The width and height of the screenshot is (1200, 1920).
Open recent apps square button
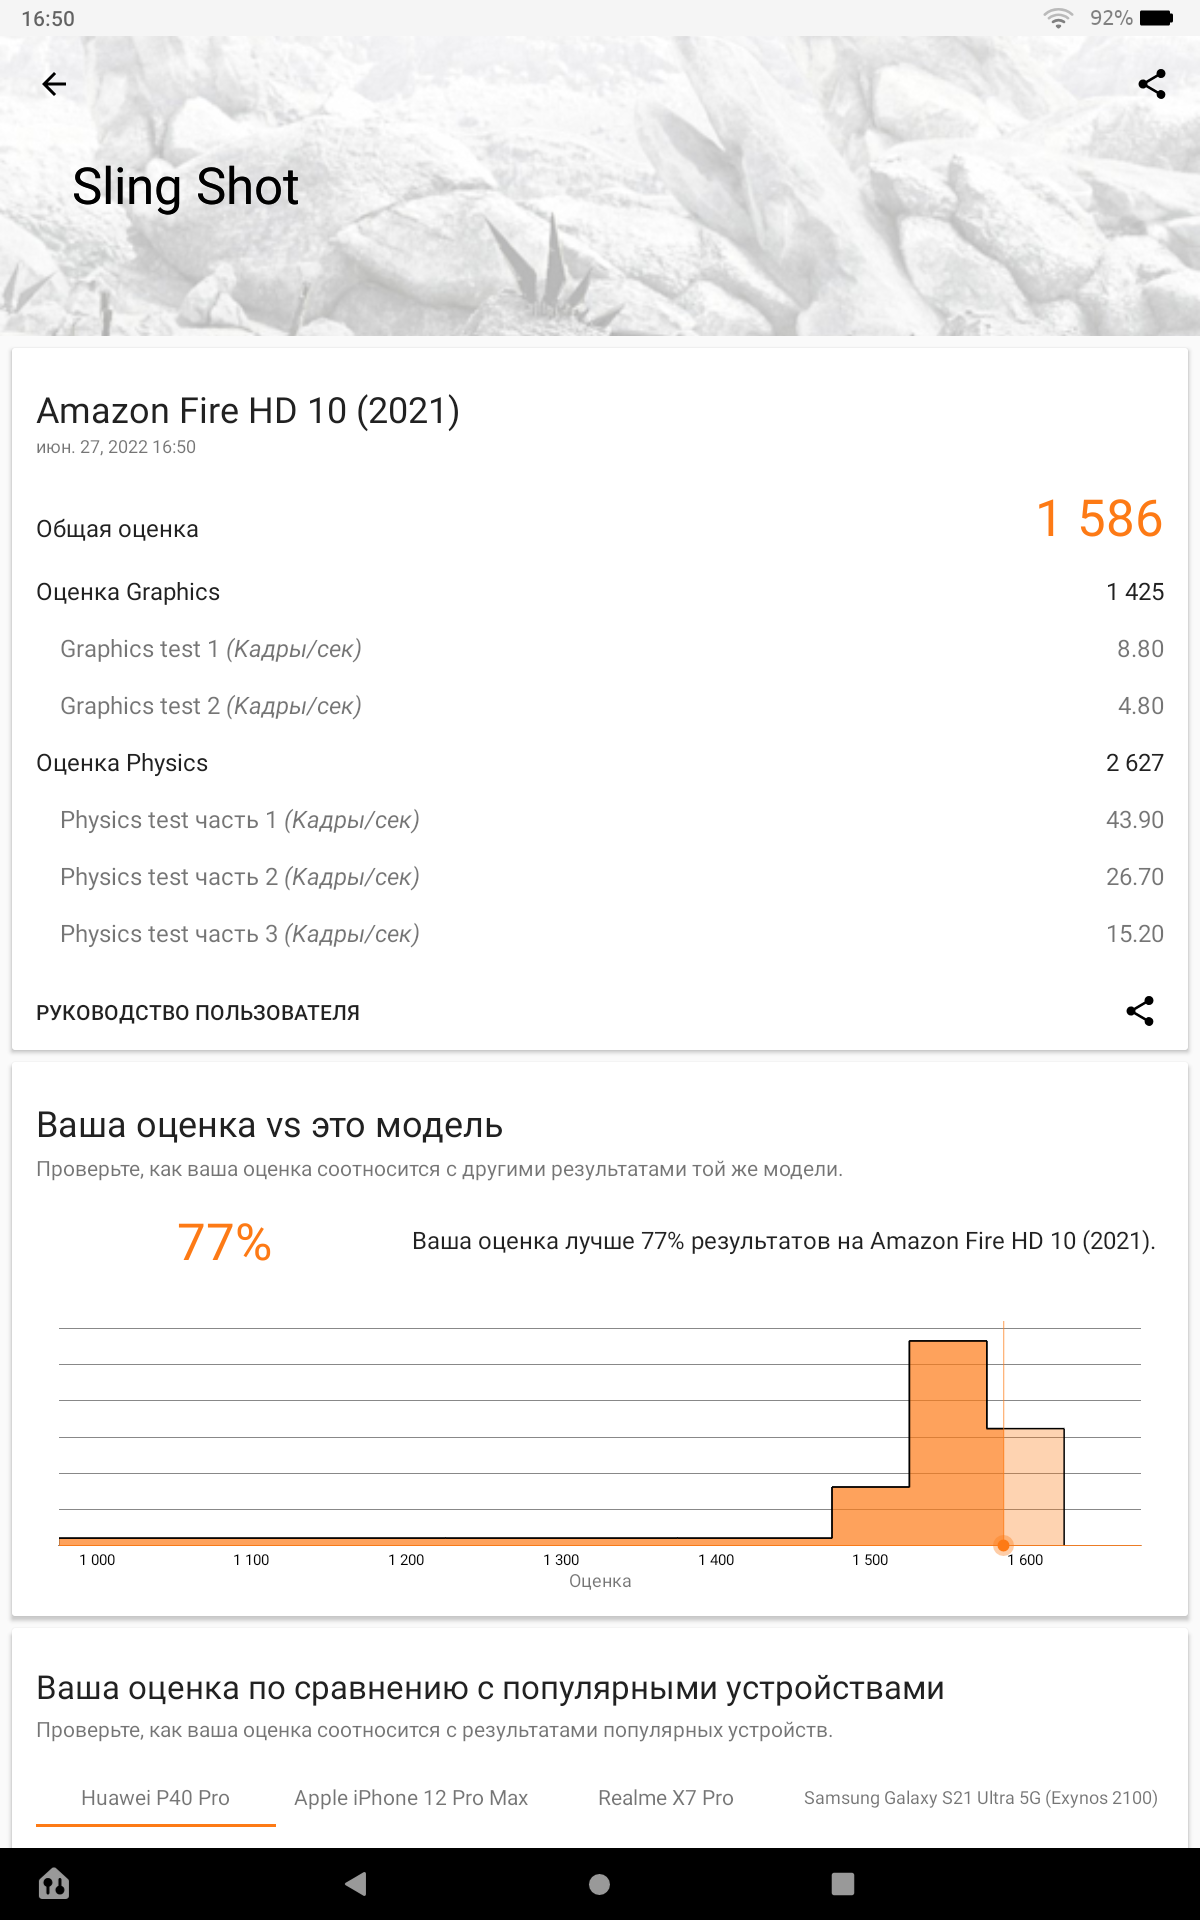tap(843, 1884)
